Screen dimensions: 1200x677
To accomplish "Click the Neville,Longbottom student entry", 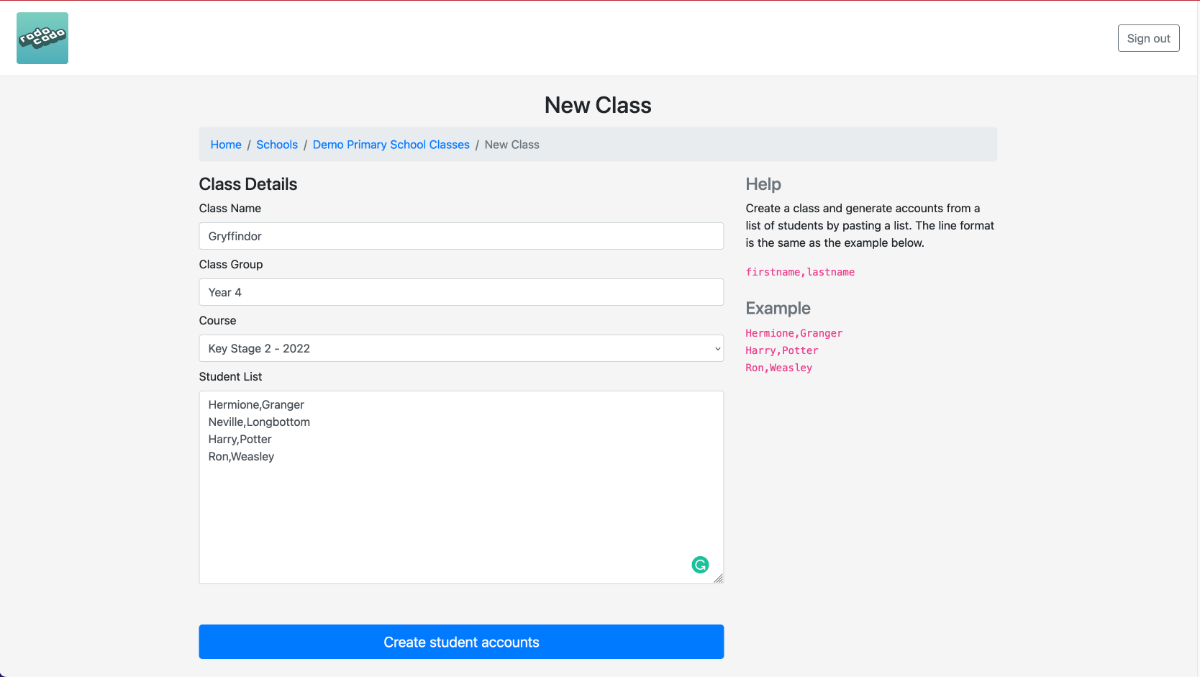I will pyautogui.click(x=258, y=421).
